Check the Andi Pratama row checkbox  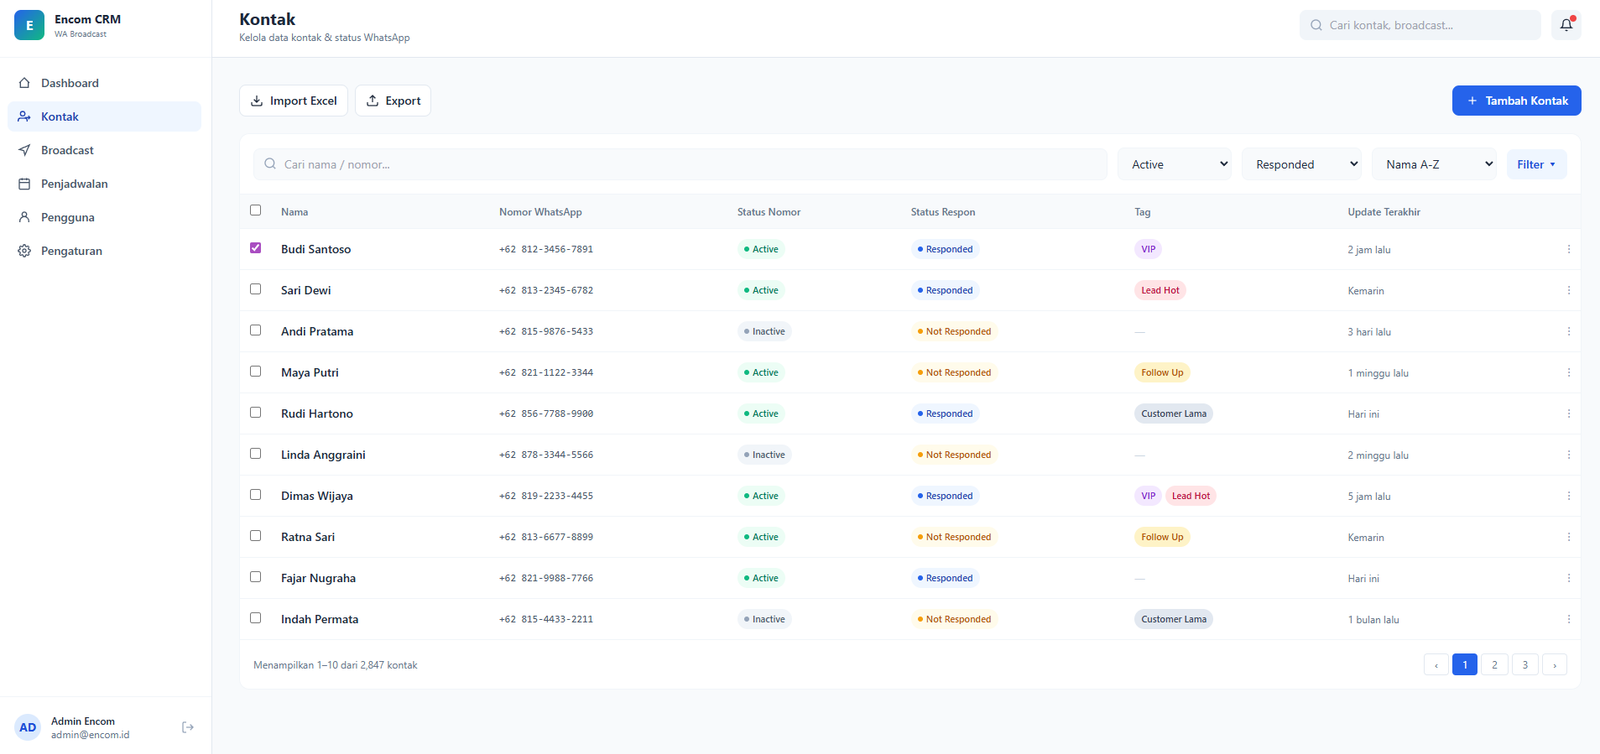pos(255,330)
